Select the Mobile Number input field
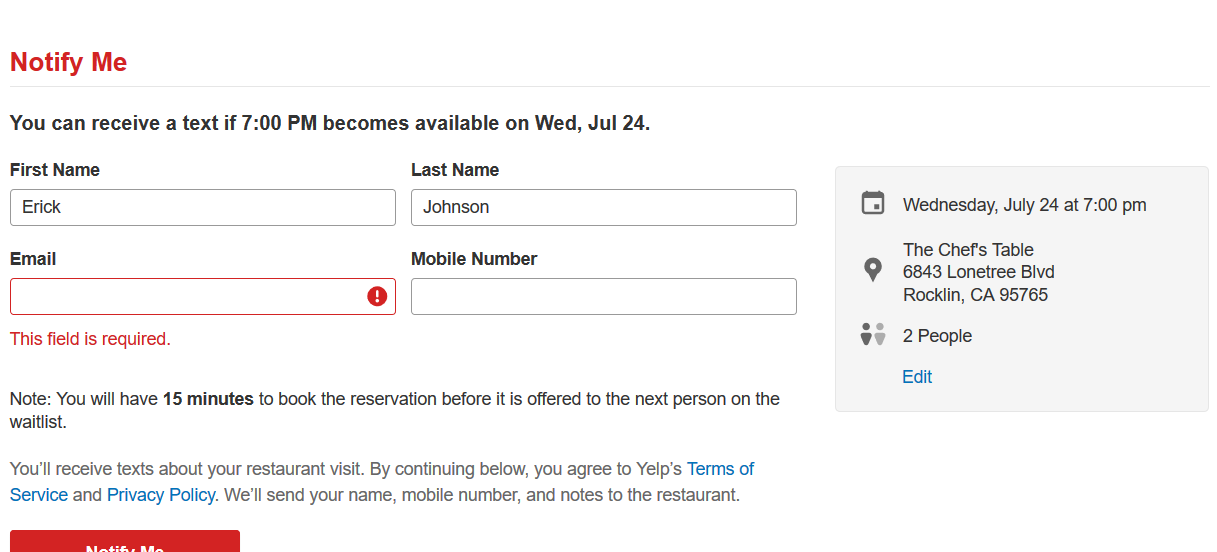Viewport: 1217px width, 552px height. tap(604, 296)
